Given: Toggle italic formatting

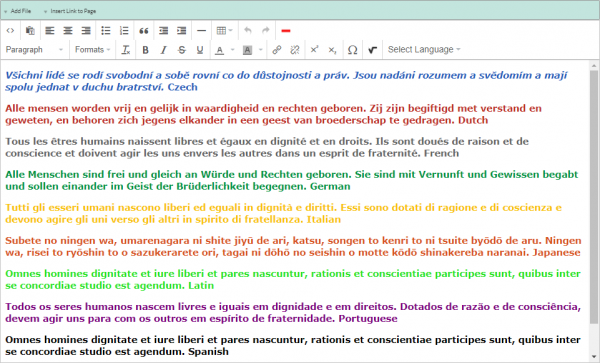Looking at the screenshot, I should pyautogui.click(x=163, y=50).
